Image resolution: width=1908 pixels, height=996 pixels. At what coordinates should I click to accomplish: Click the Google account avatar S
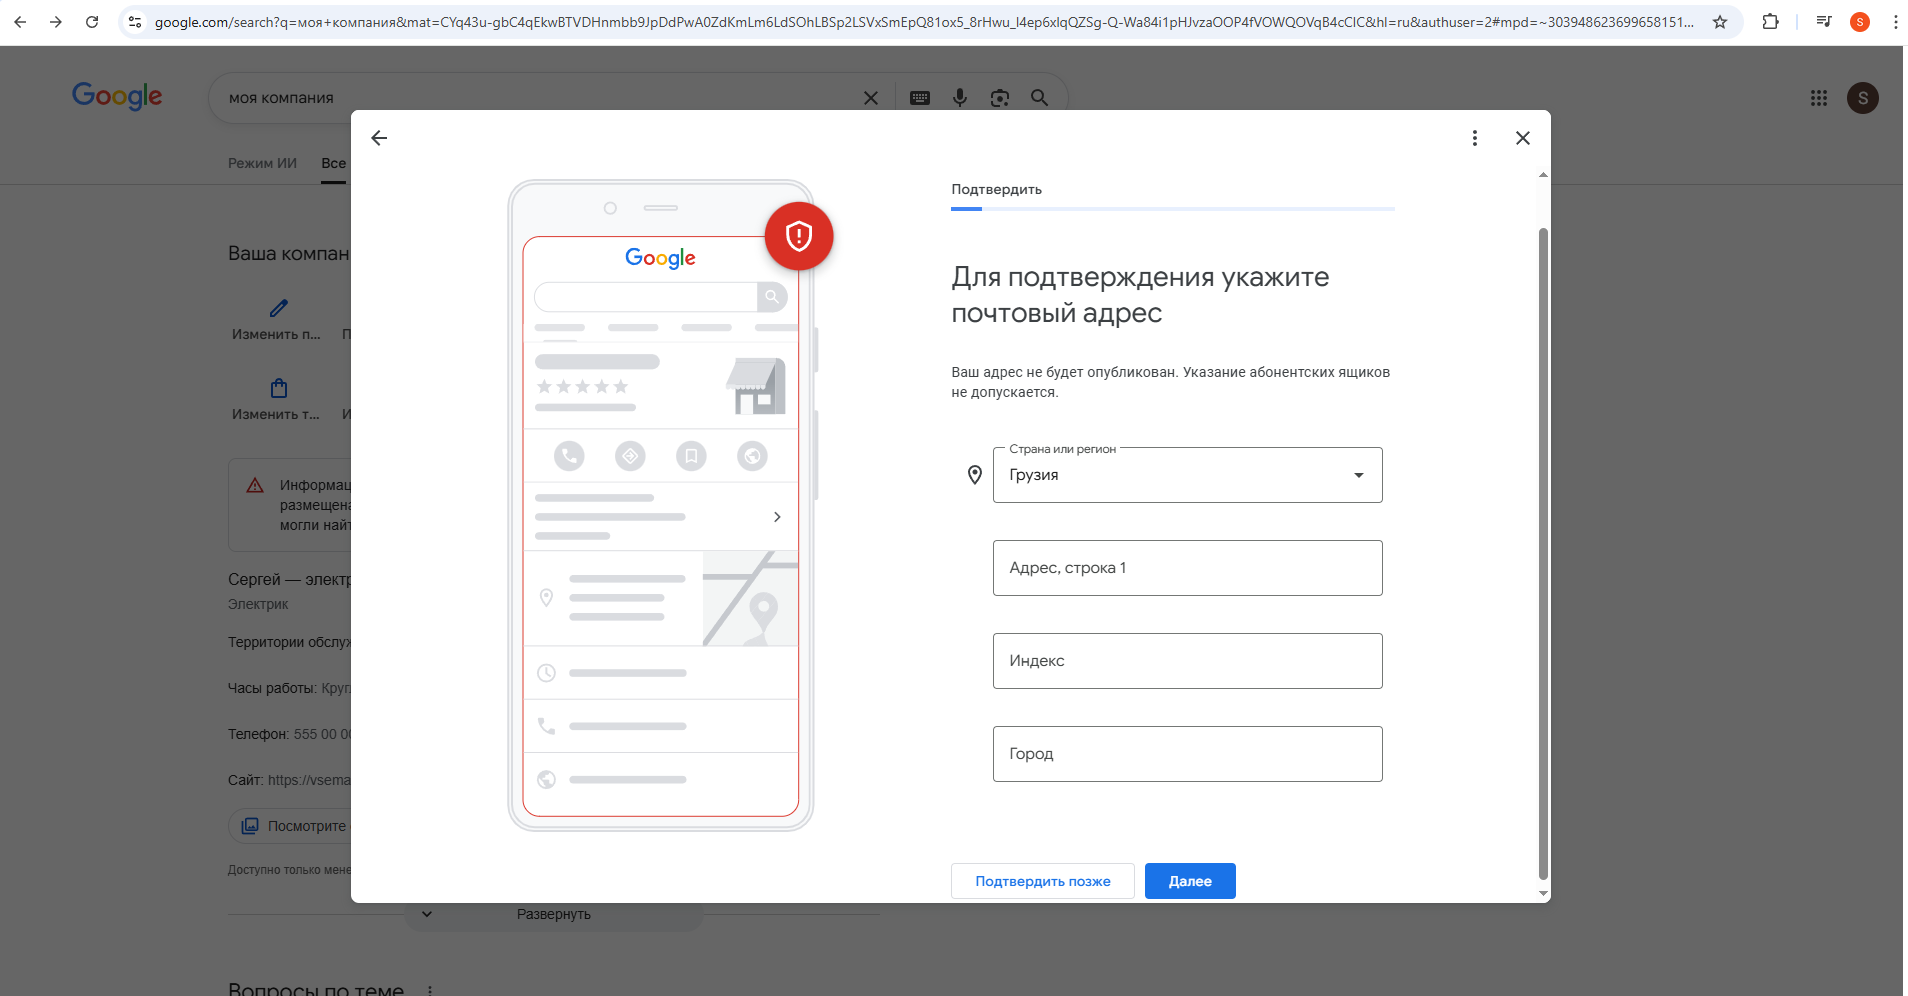(1862, 98)
